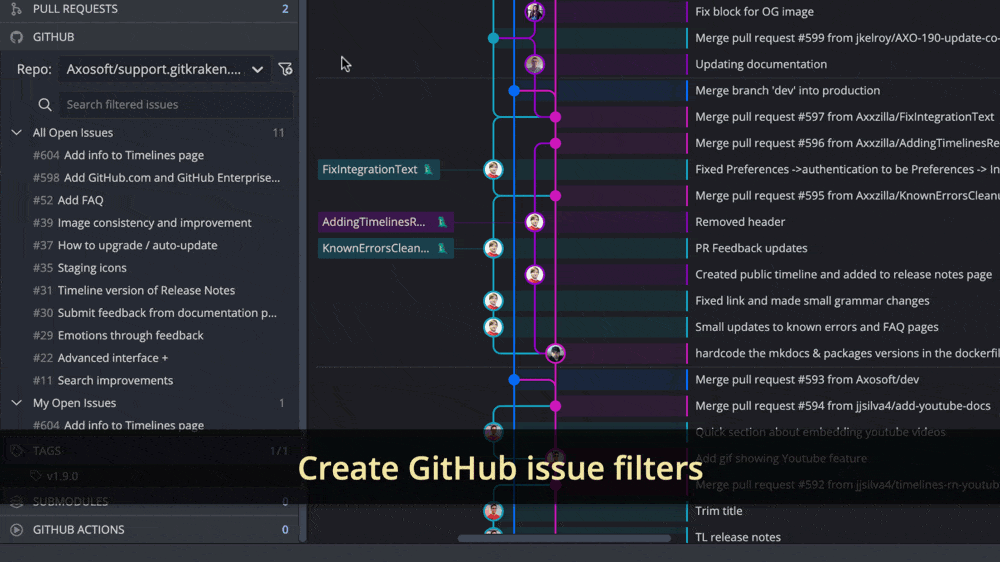
Task: Click avatar on Updating documentation commit
Action: click(x=534, y=64)
